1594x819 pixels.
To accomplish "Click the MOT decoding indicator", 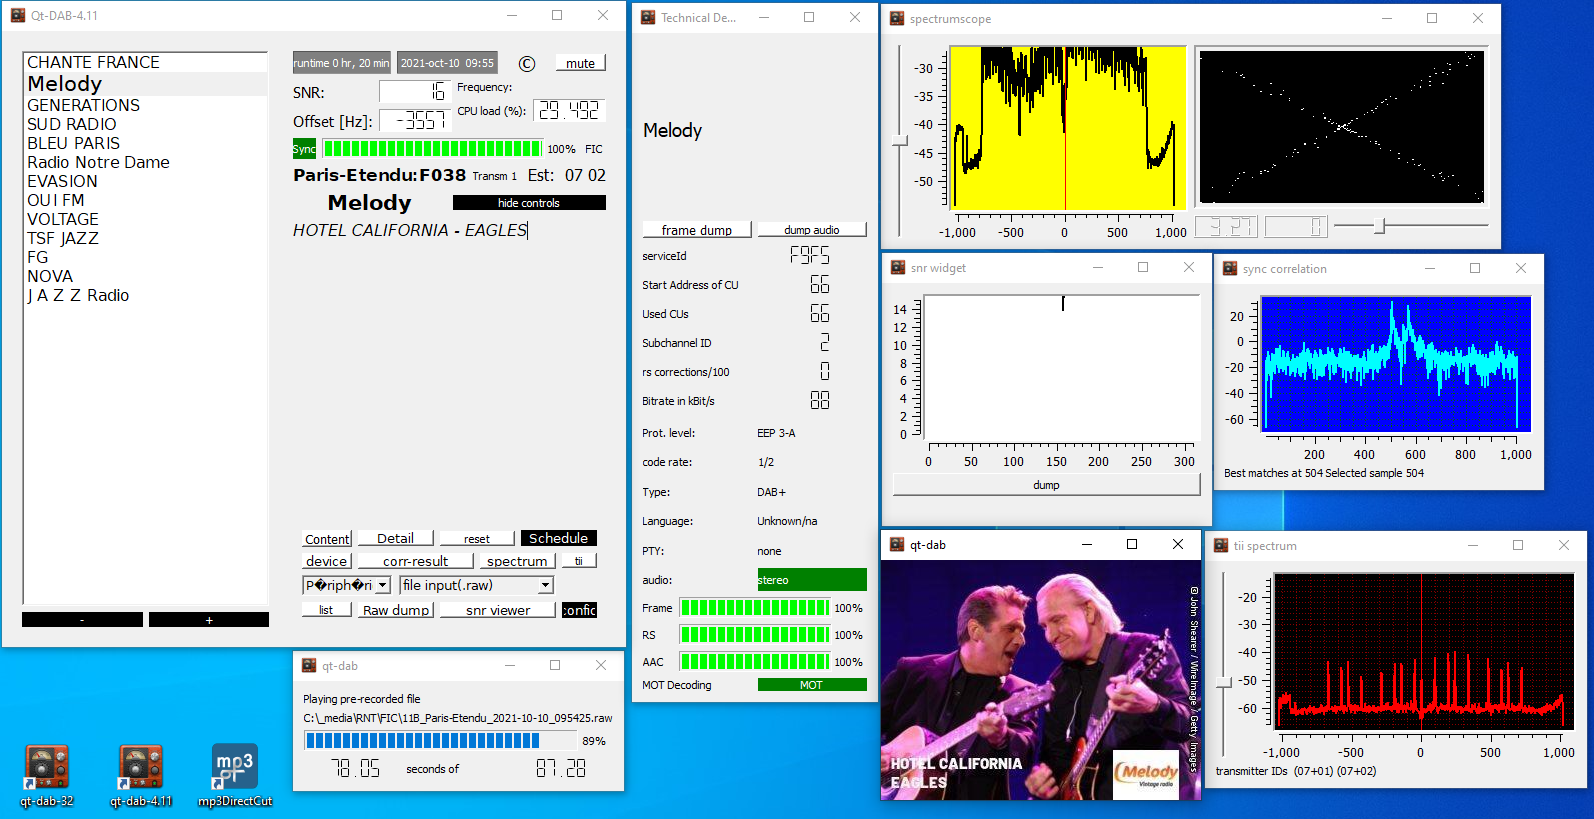I will 812,685.
